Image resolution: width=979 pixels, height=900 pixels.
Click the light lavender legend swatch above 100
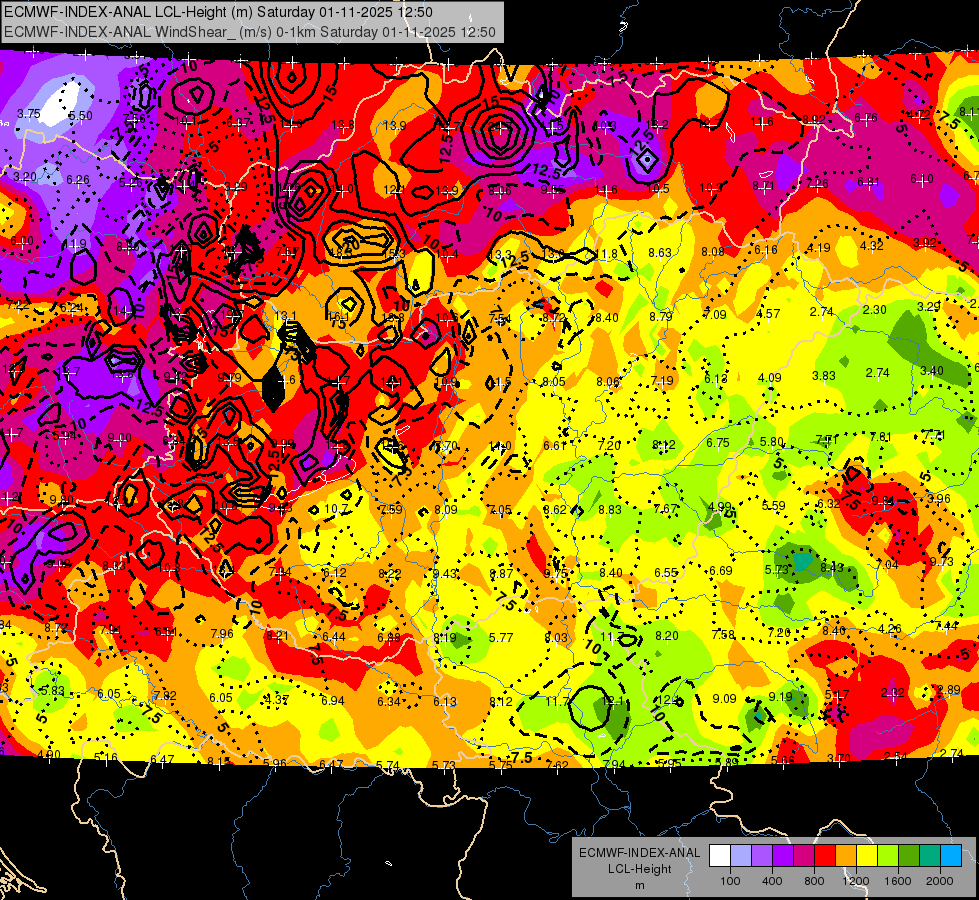point(741,856)
